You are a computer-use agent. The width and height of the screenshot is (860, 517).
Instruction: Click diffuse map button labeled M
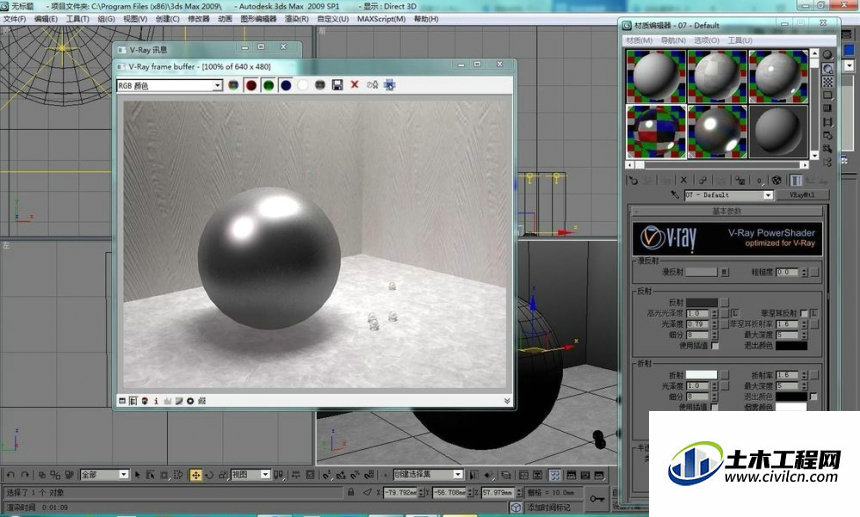click(x=725, y=272)
